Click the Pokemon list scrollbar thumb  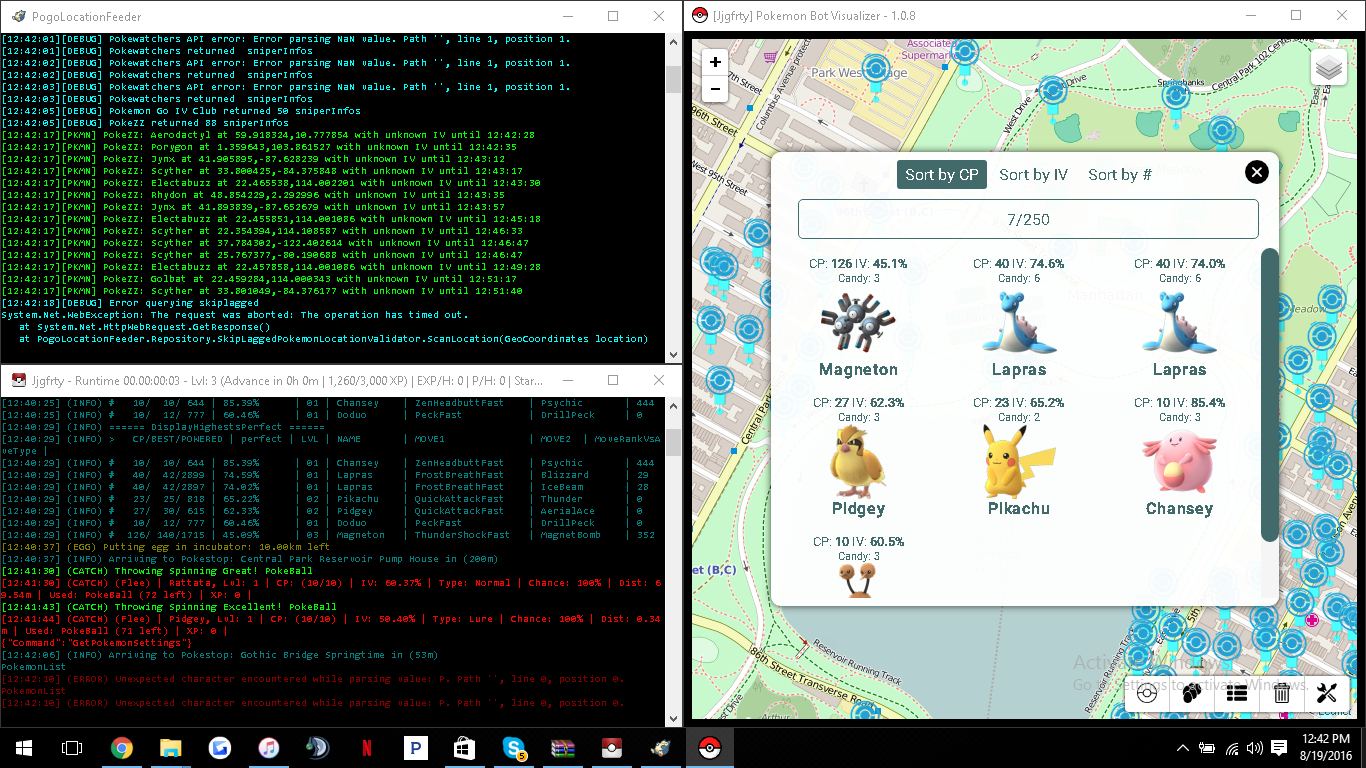click(x=1270, y=395)
